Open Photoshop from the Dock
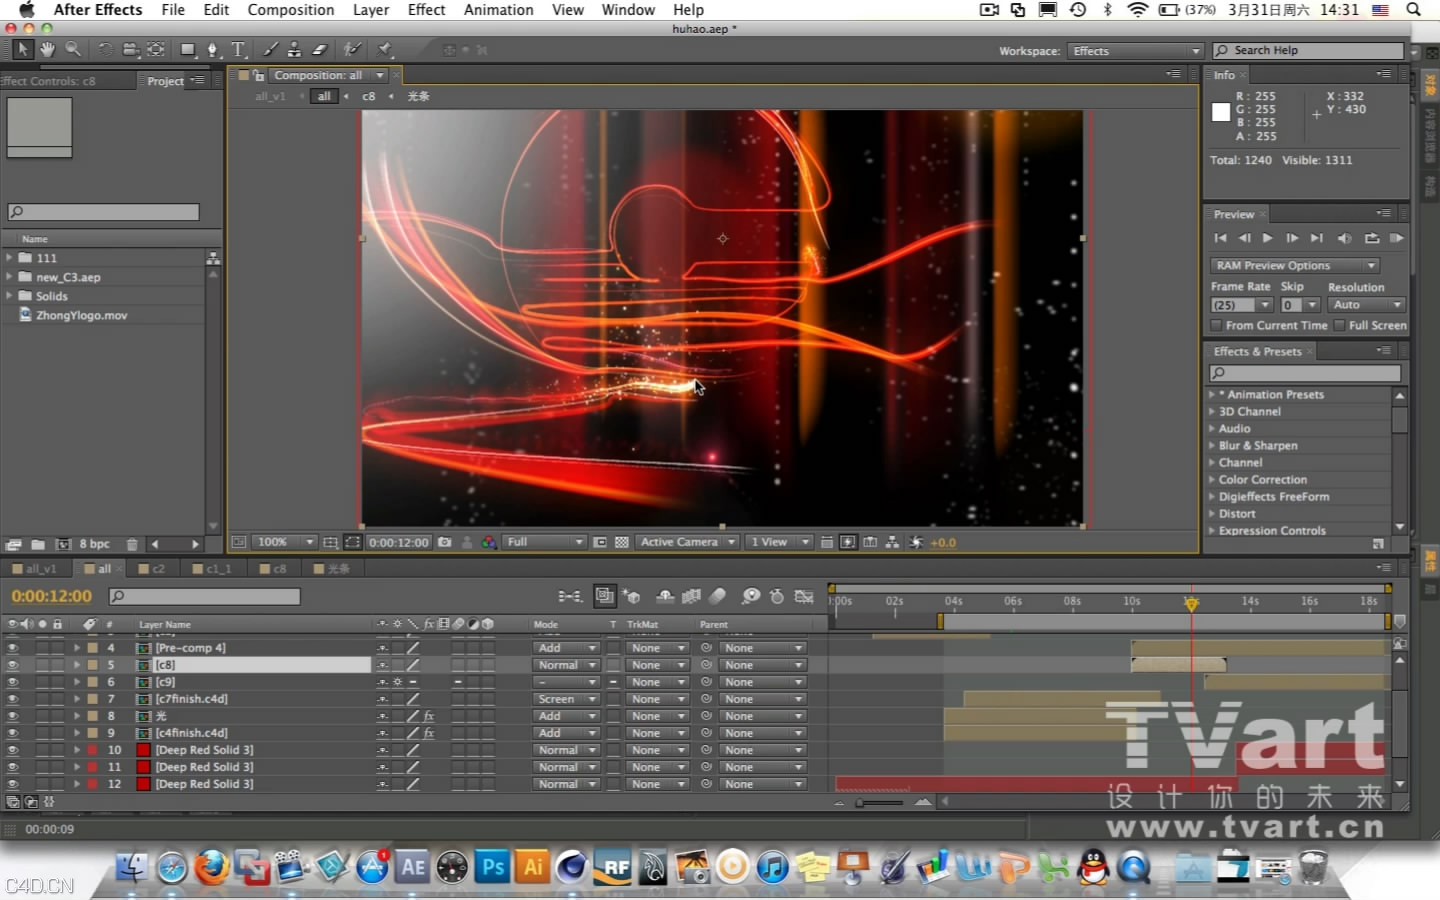The image size is (1440, 900). coord(492,867)
